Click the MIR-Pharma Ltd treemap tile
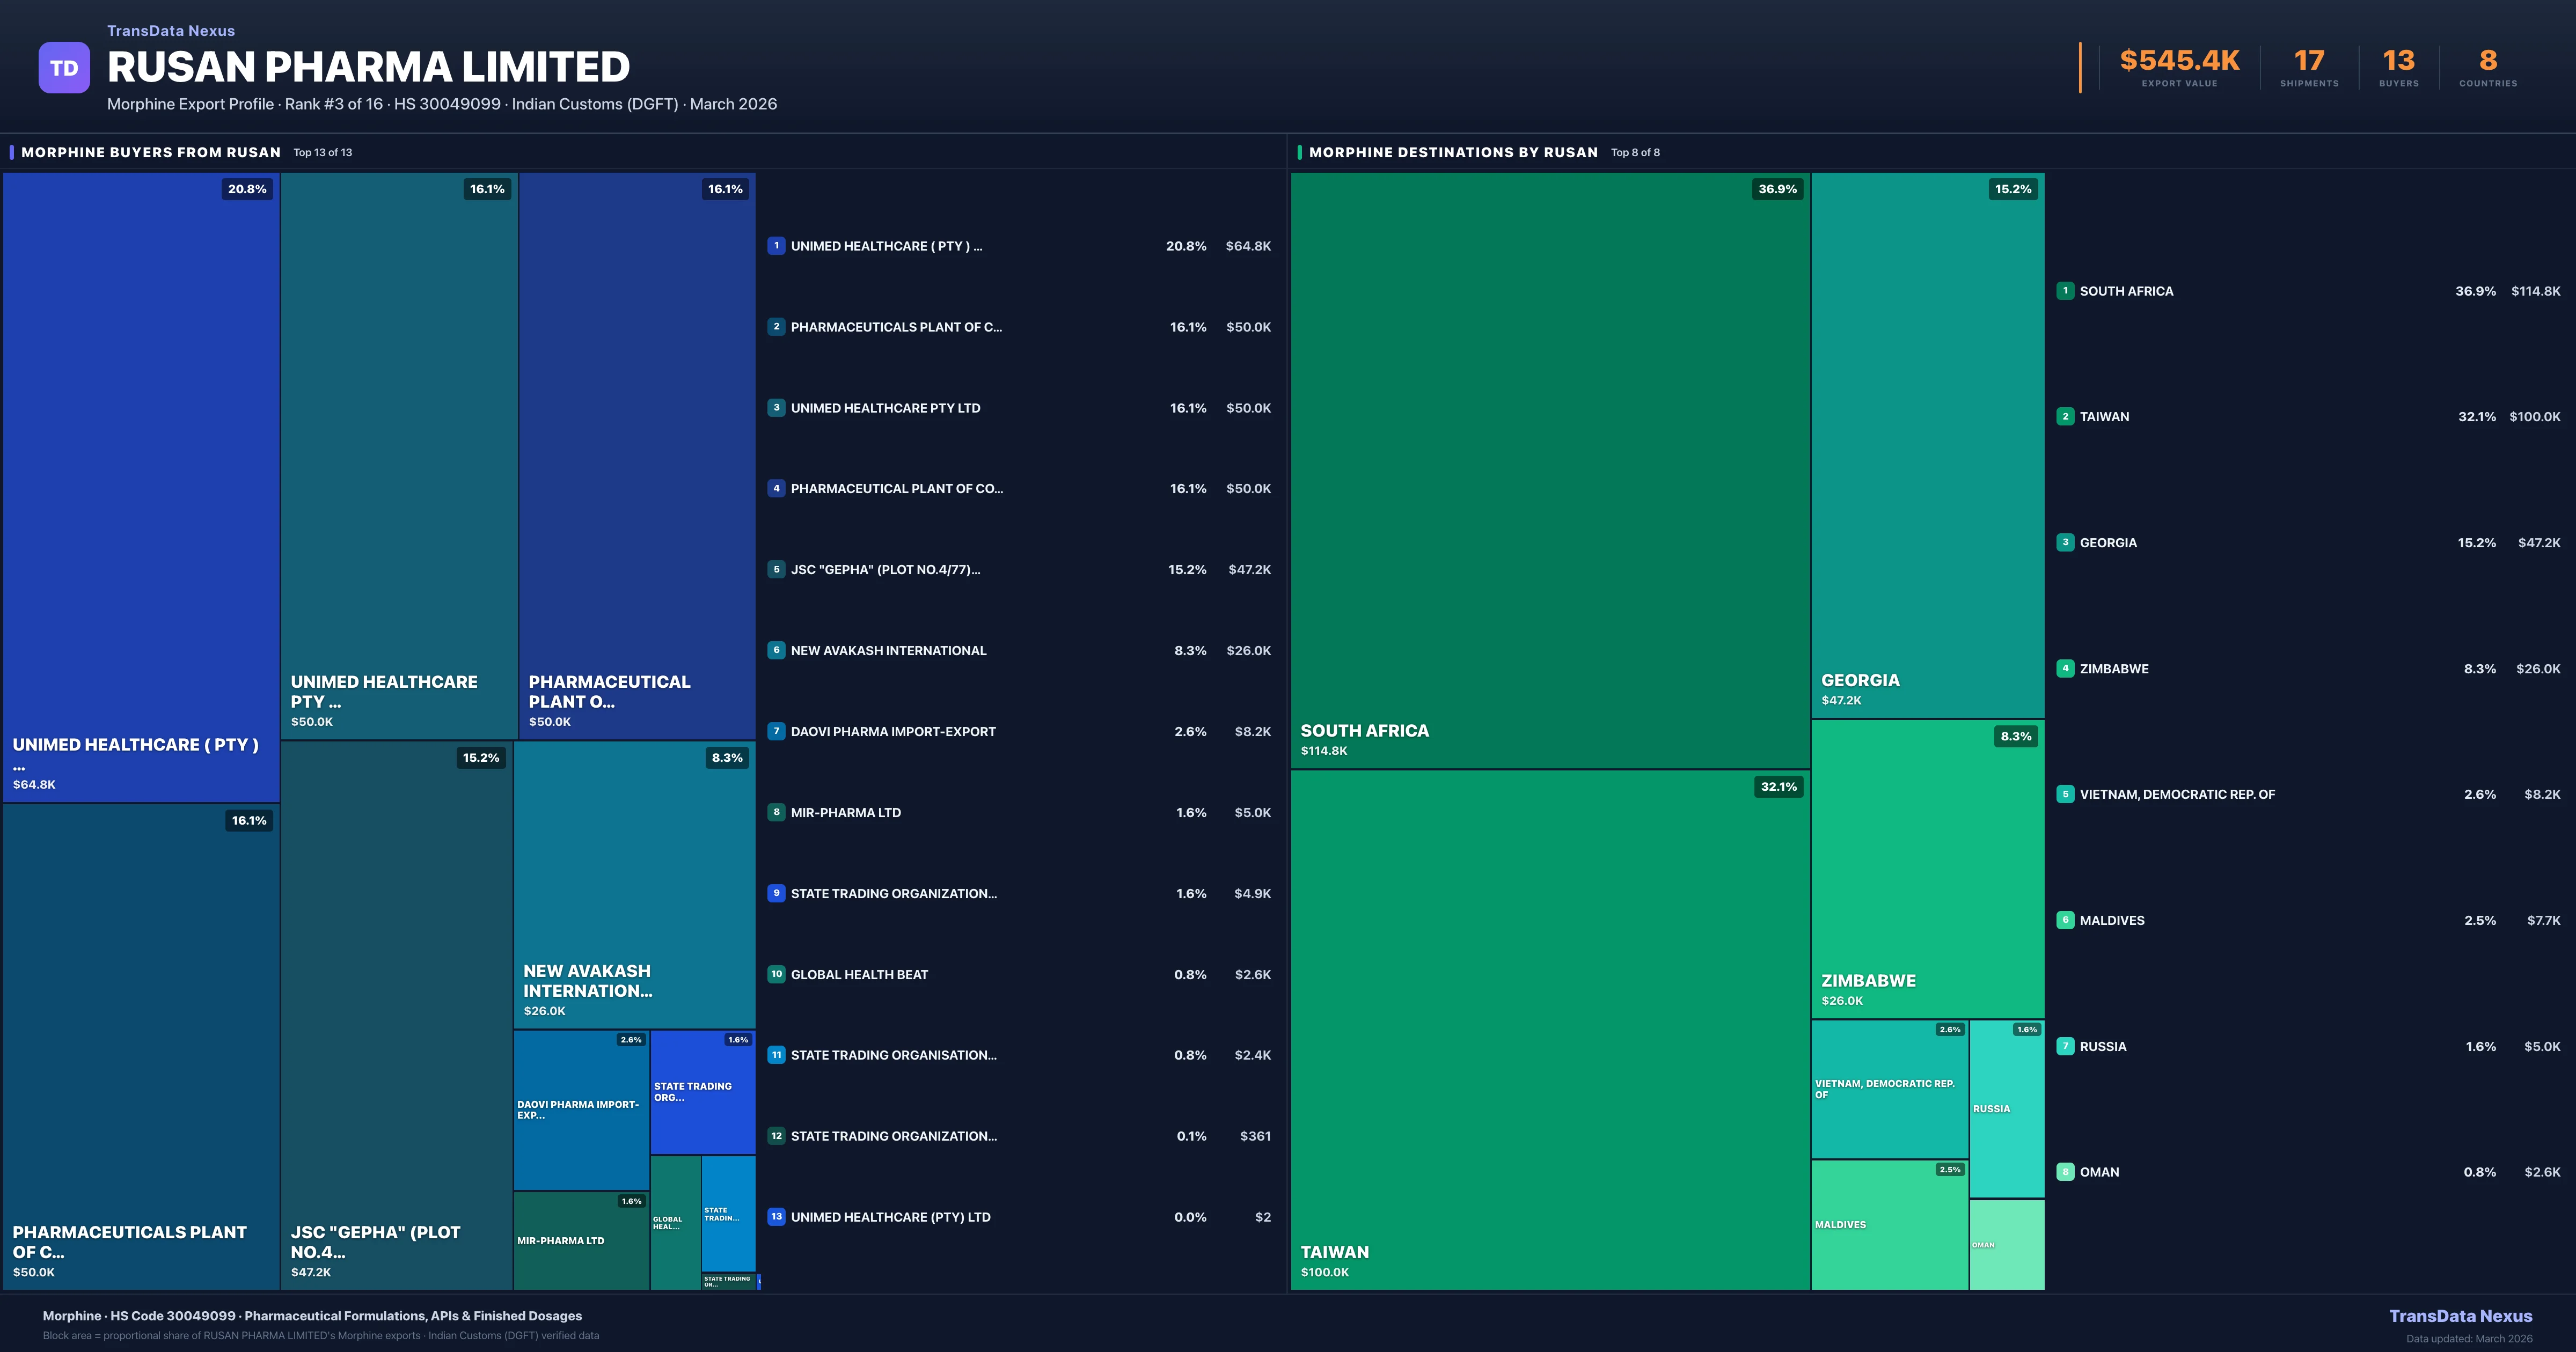Viewport: 2576px width, 1352px height. tap(581, 1240)
